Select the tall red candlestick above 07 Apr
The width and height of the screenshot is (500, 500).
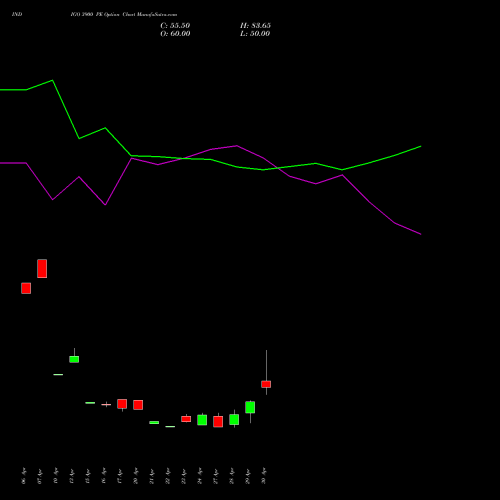click(42, 268)
